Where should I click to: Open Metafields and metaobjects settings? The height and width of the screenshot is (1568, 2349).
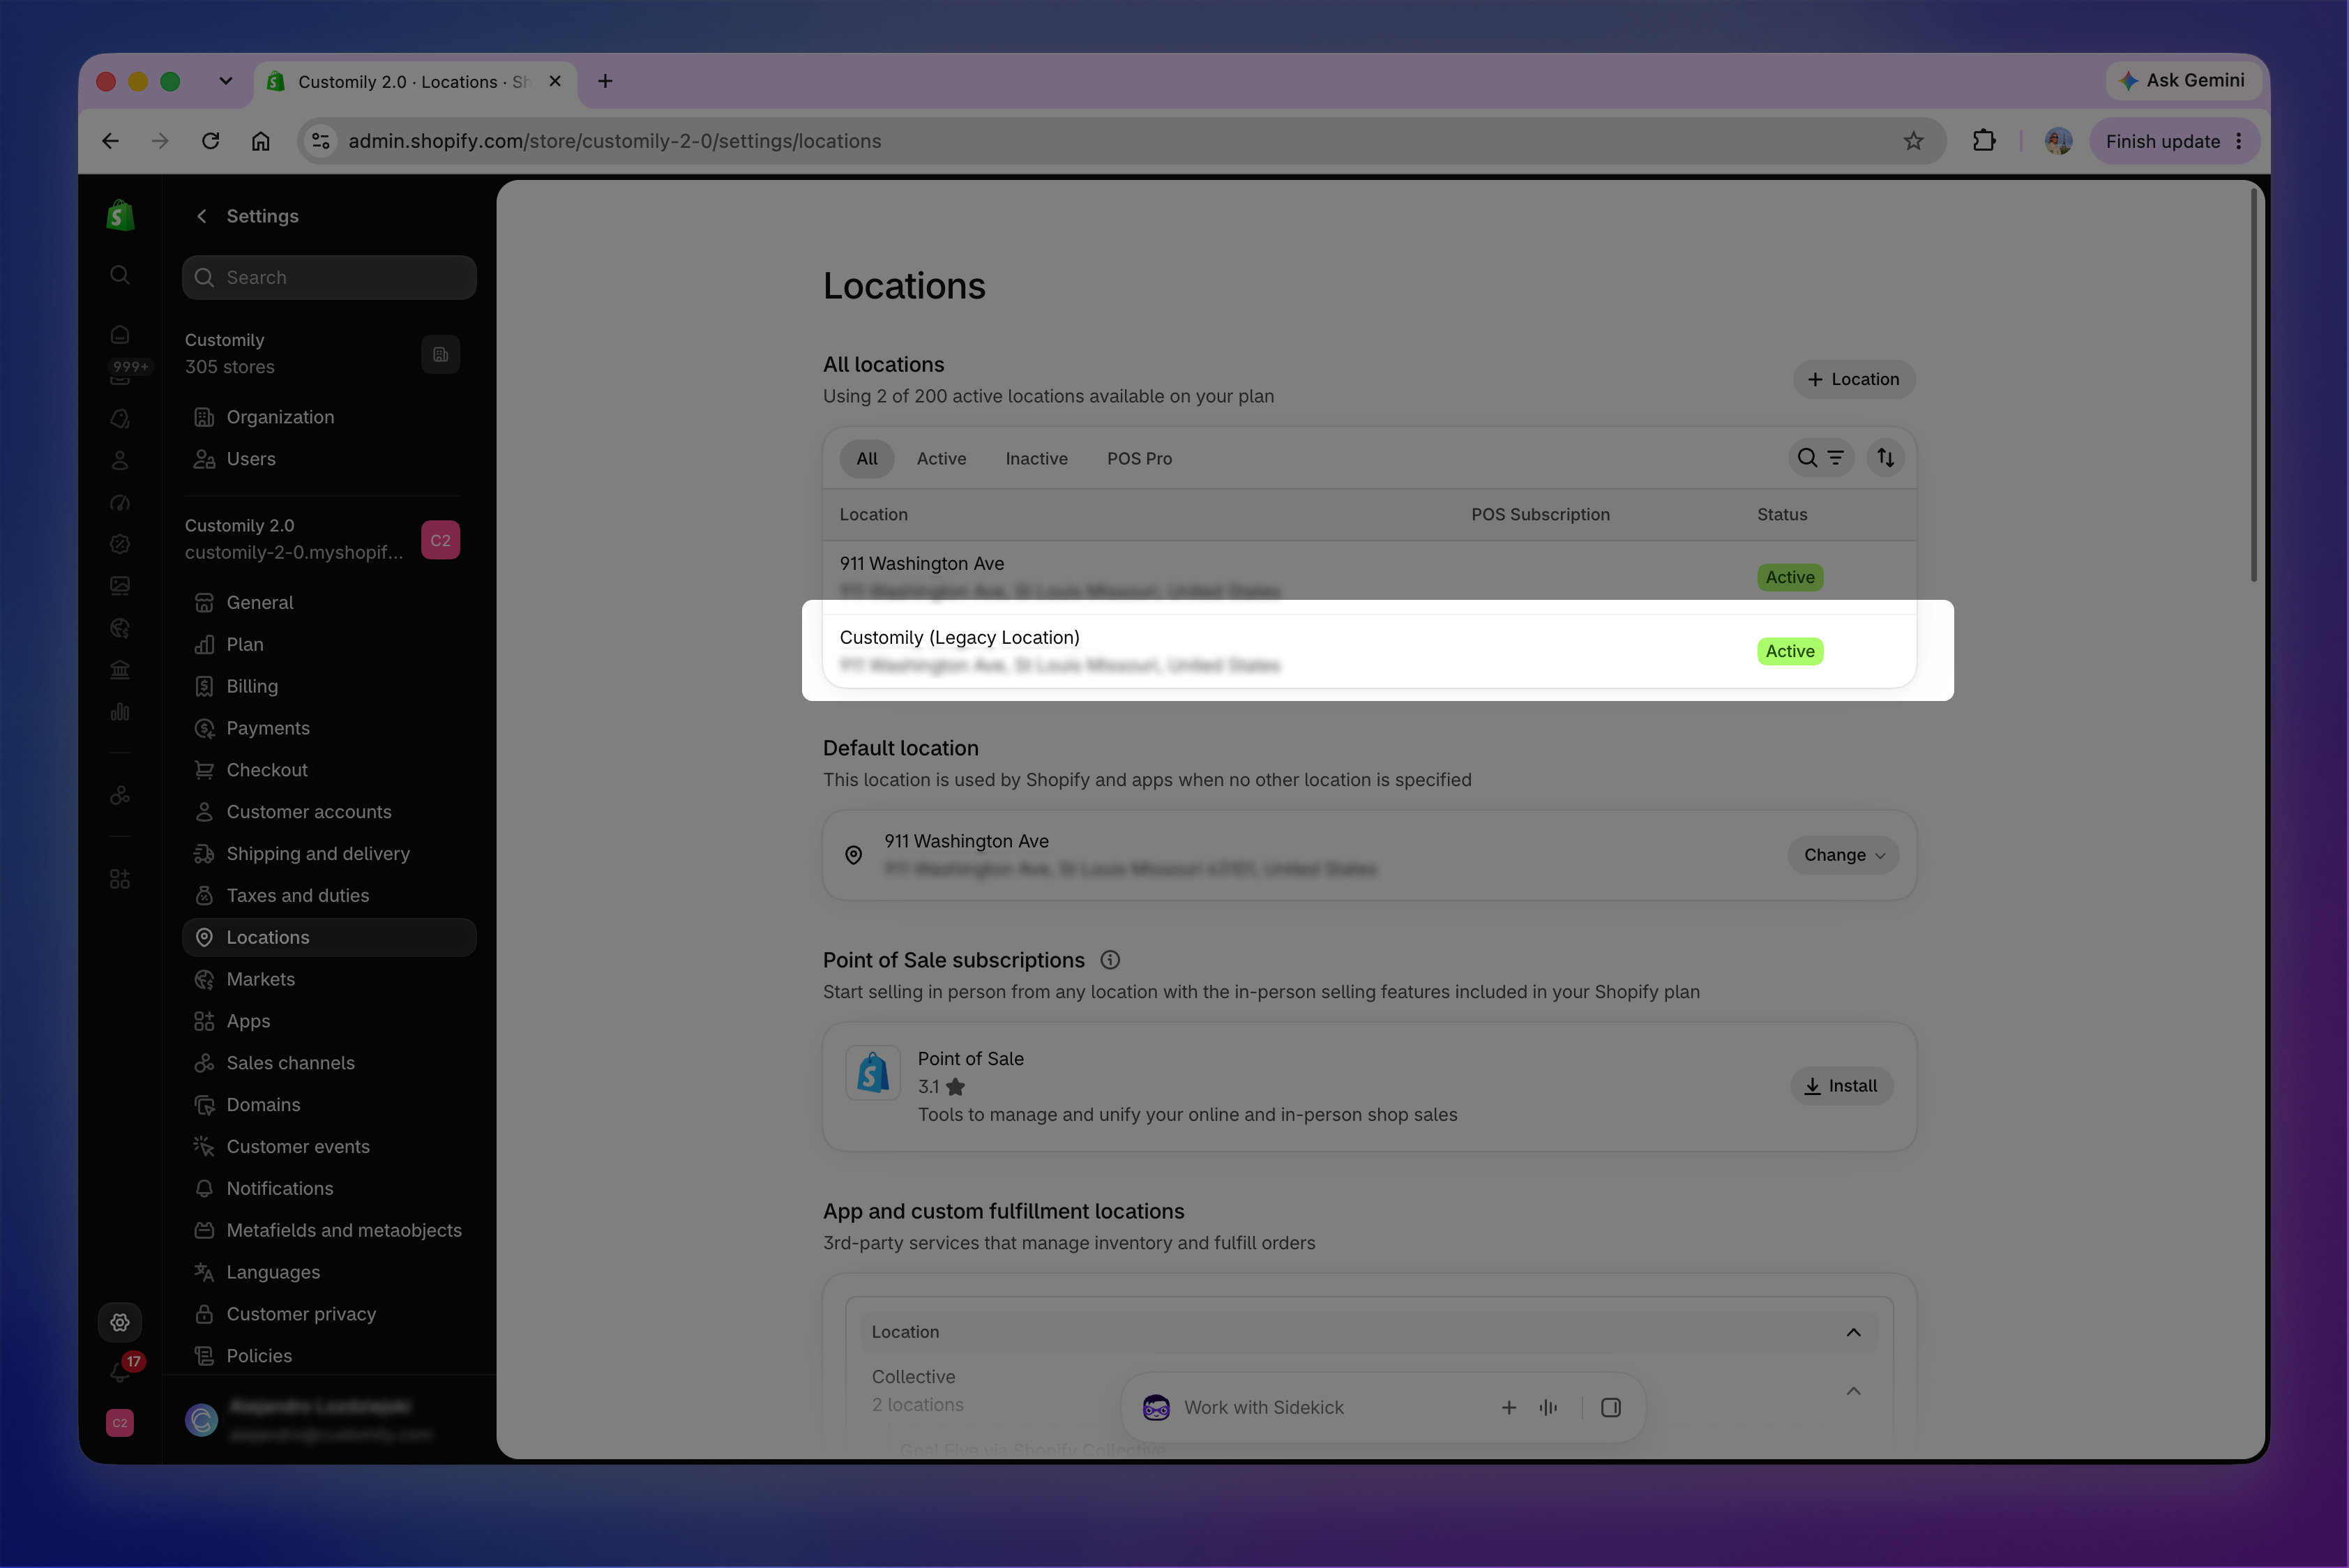click(329, 1230)
